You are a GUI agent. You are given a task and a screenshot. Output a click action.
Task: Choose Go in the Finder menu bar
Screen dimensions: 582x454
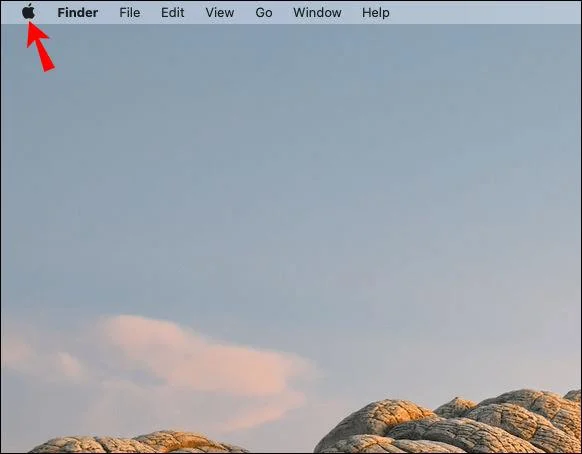(264, 13)
